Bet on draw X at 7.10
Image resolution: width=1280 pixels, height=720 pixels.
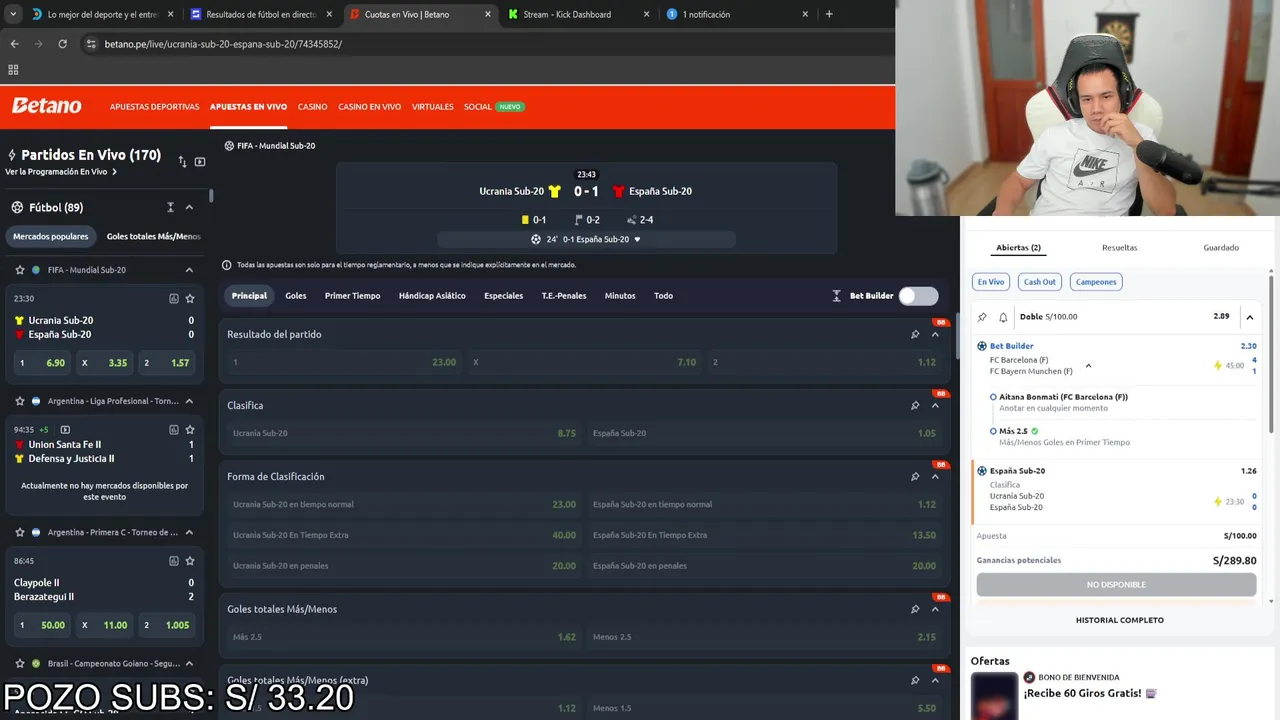tap(584, 362)
